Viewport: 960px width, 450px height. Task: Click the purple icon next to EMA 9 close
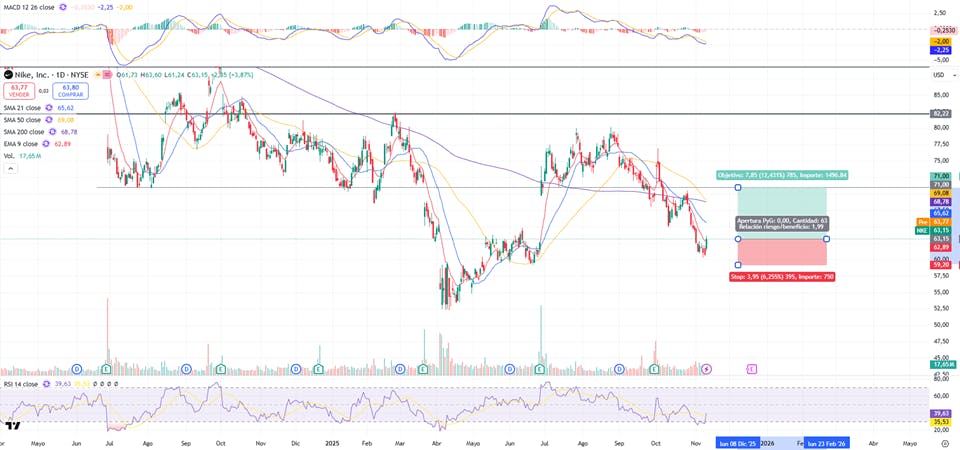[48, 144]
